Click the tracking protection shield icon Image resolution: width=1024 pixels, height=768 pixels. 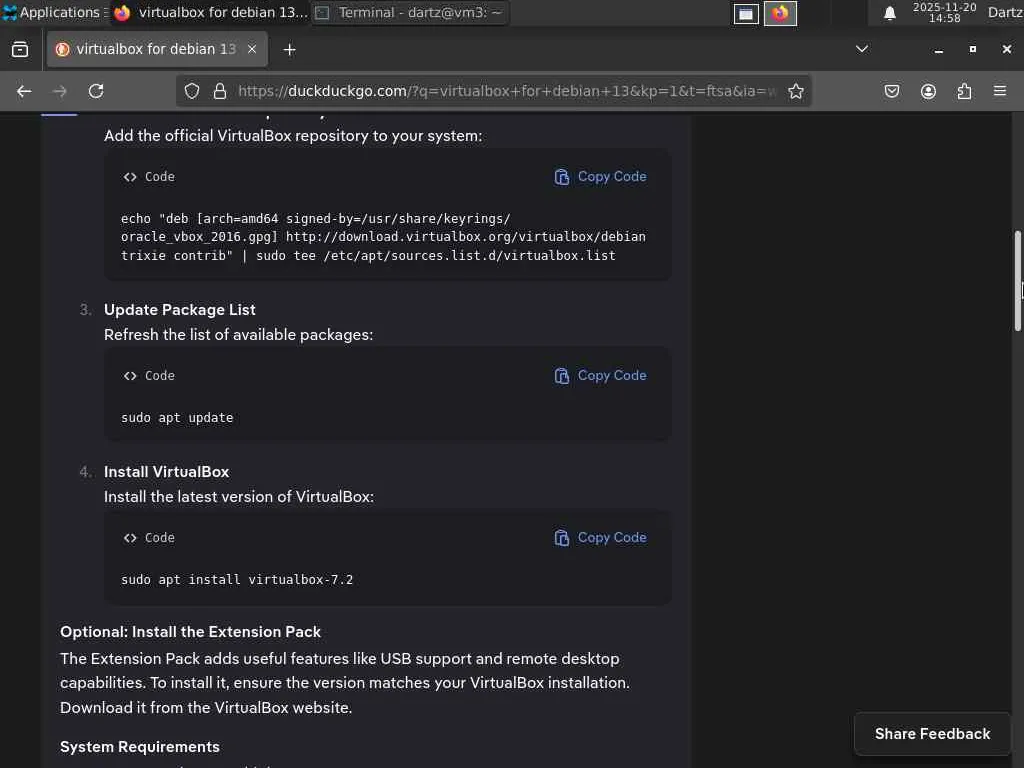click(192, 91)
